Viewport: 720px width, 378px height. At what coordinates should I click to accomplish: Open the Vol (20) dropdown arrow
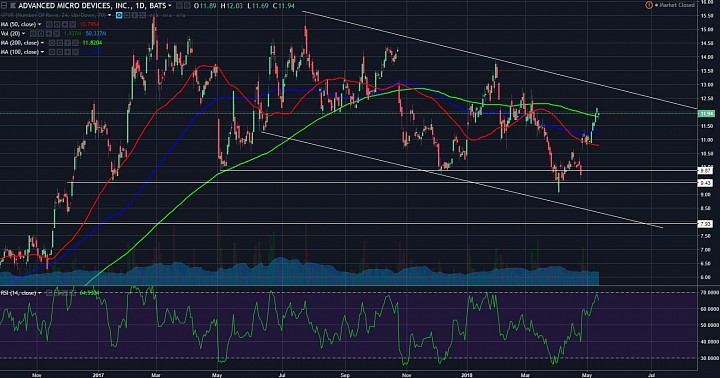tap(23, 34)
